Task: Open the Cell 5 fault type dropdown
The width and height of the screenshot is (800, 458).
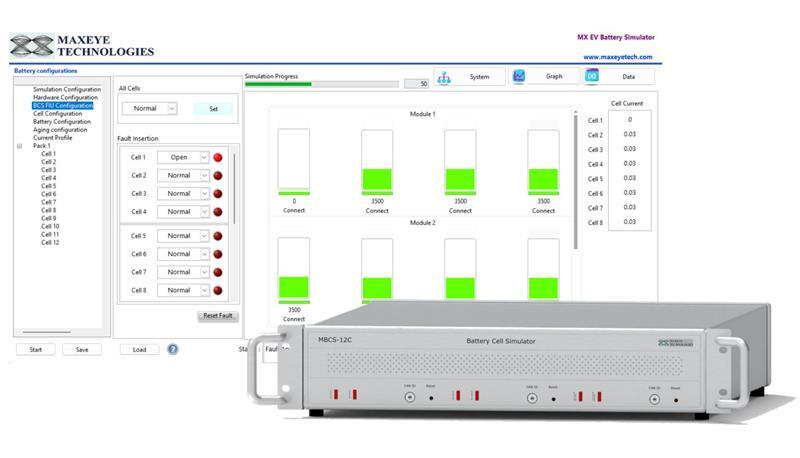Action: coord(183,236)
